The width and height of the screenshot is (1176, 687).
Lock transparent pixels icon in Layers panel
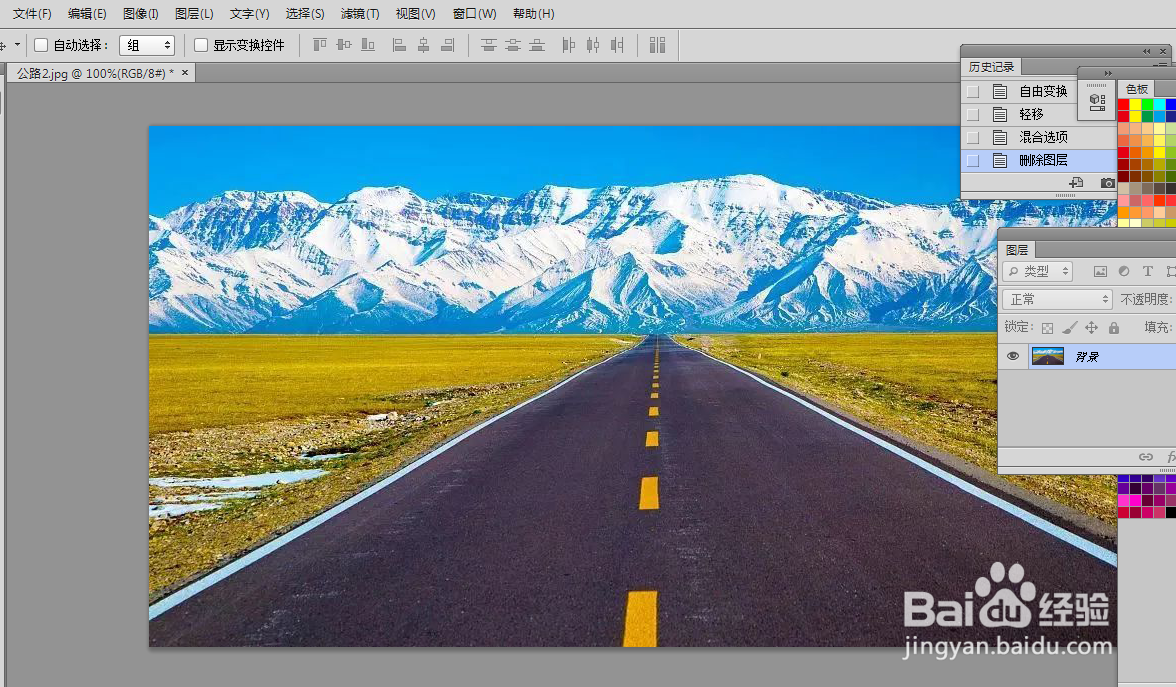[1048, 328]
